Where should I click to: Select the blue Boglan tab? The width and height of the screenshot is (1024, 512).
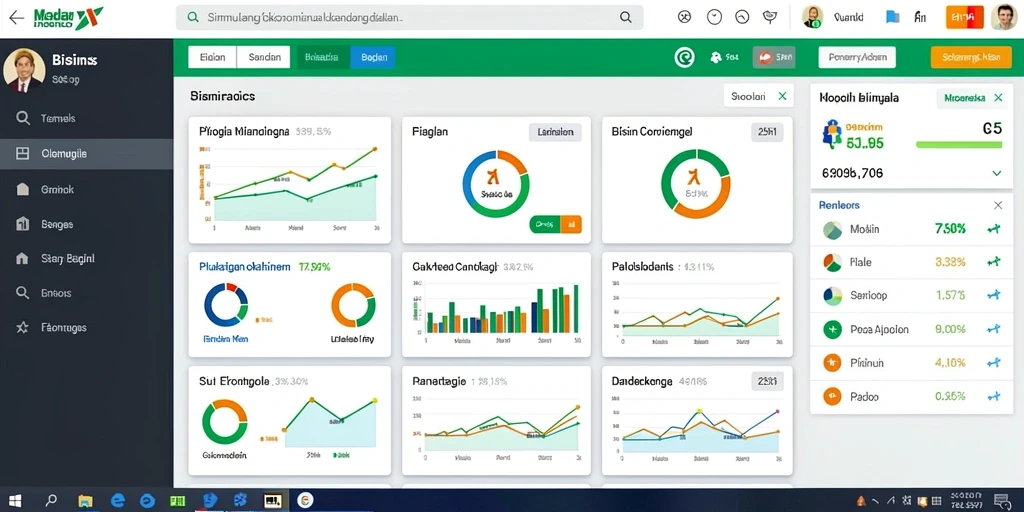[x=373, y=57]
